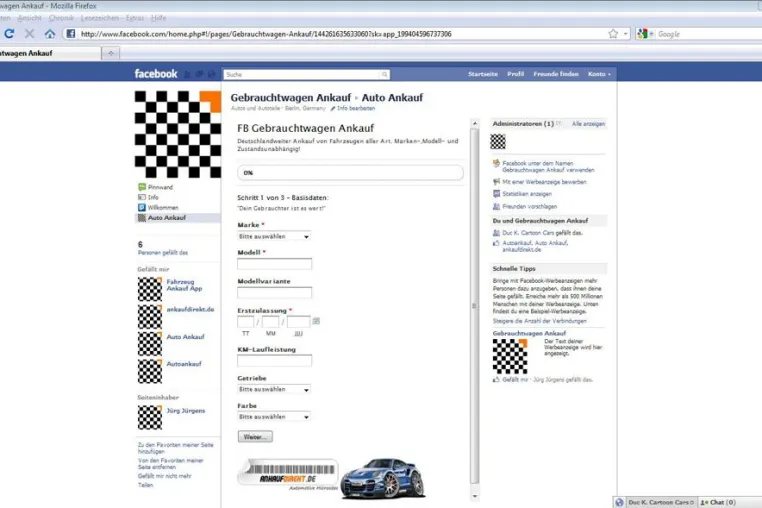Click Gefällt mir nicht mehr
The height and width of the screenshot is (508, 762).
[165, 476]
